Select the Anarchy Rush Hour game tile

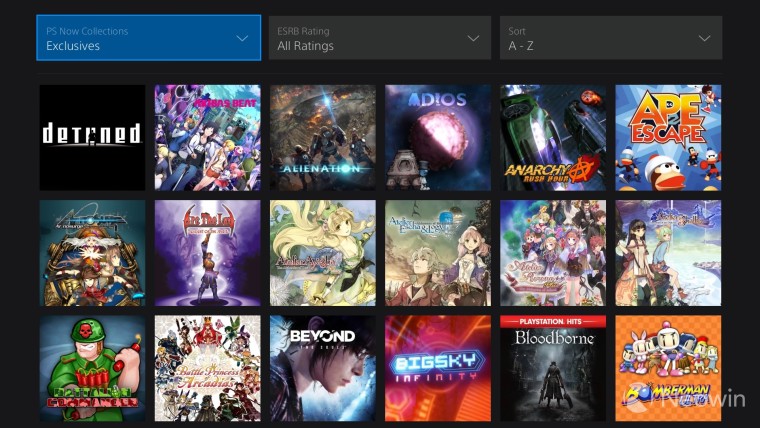coord(553,138)
